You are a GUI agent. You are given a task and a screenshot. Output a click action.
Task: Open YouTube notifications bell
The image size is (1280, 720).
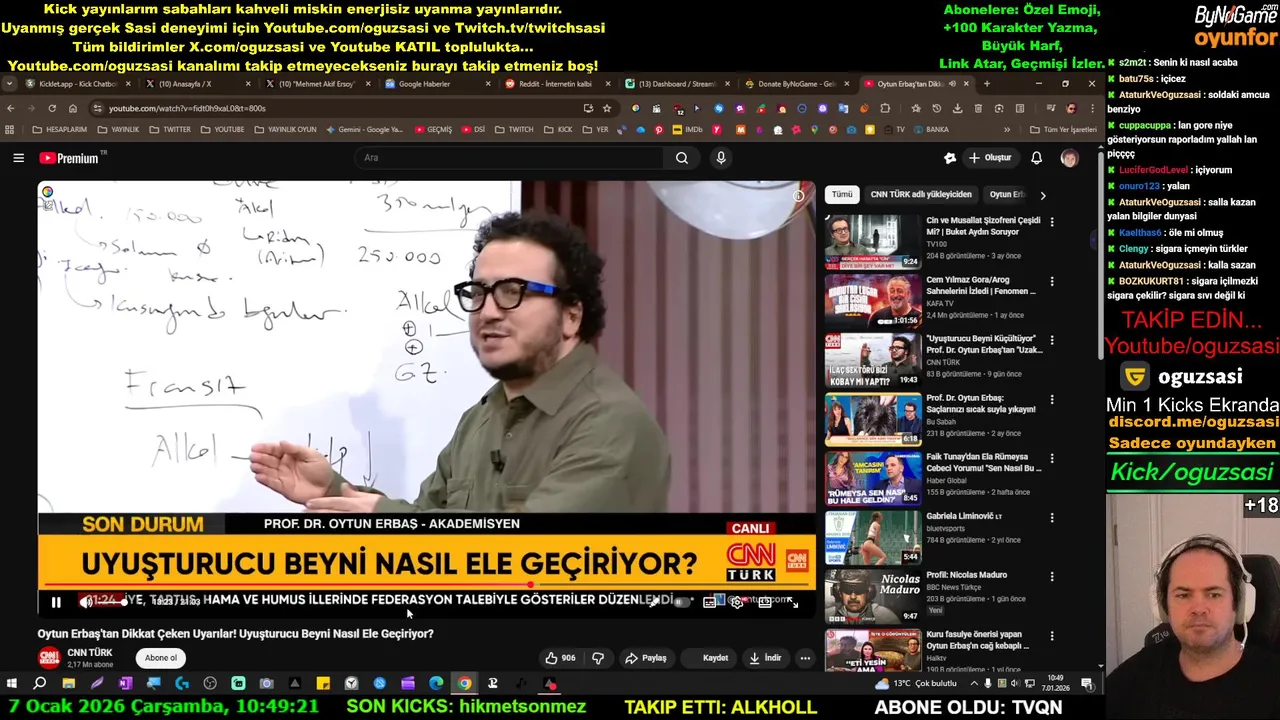1036,158
